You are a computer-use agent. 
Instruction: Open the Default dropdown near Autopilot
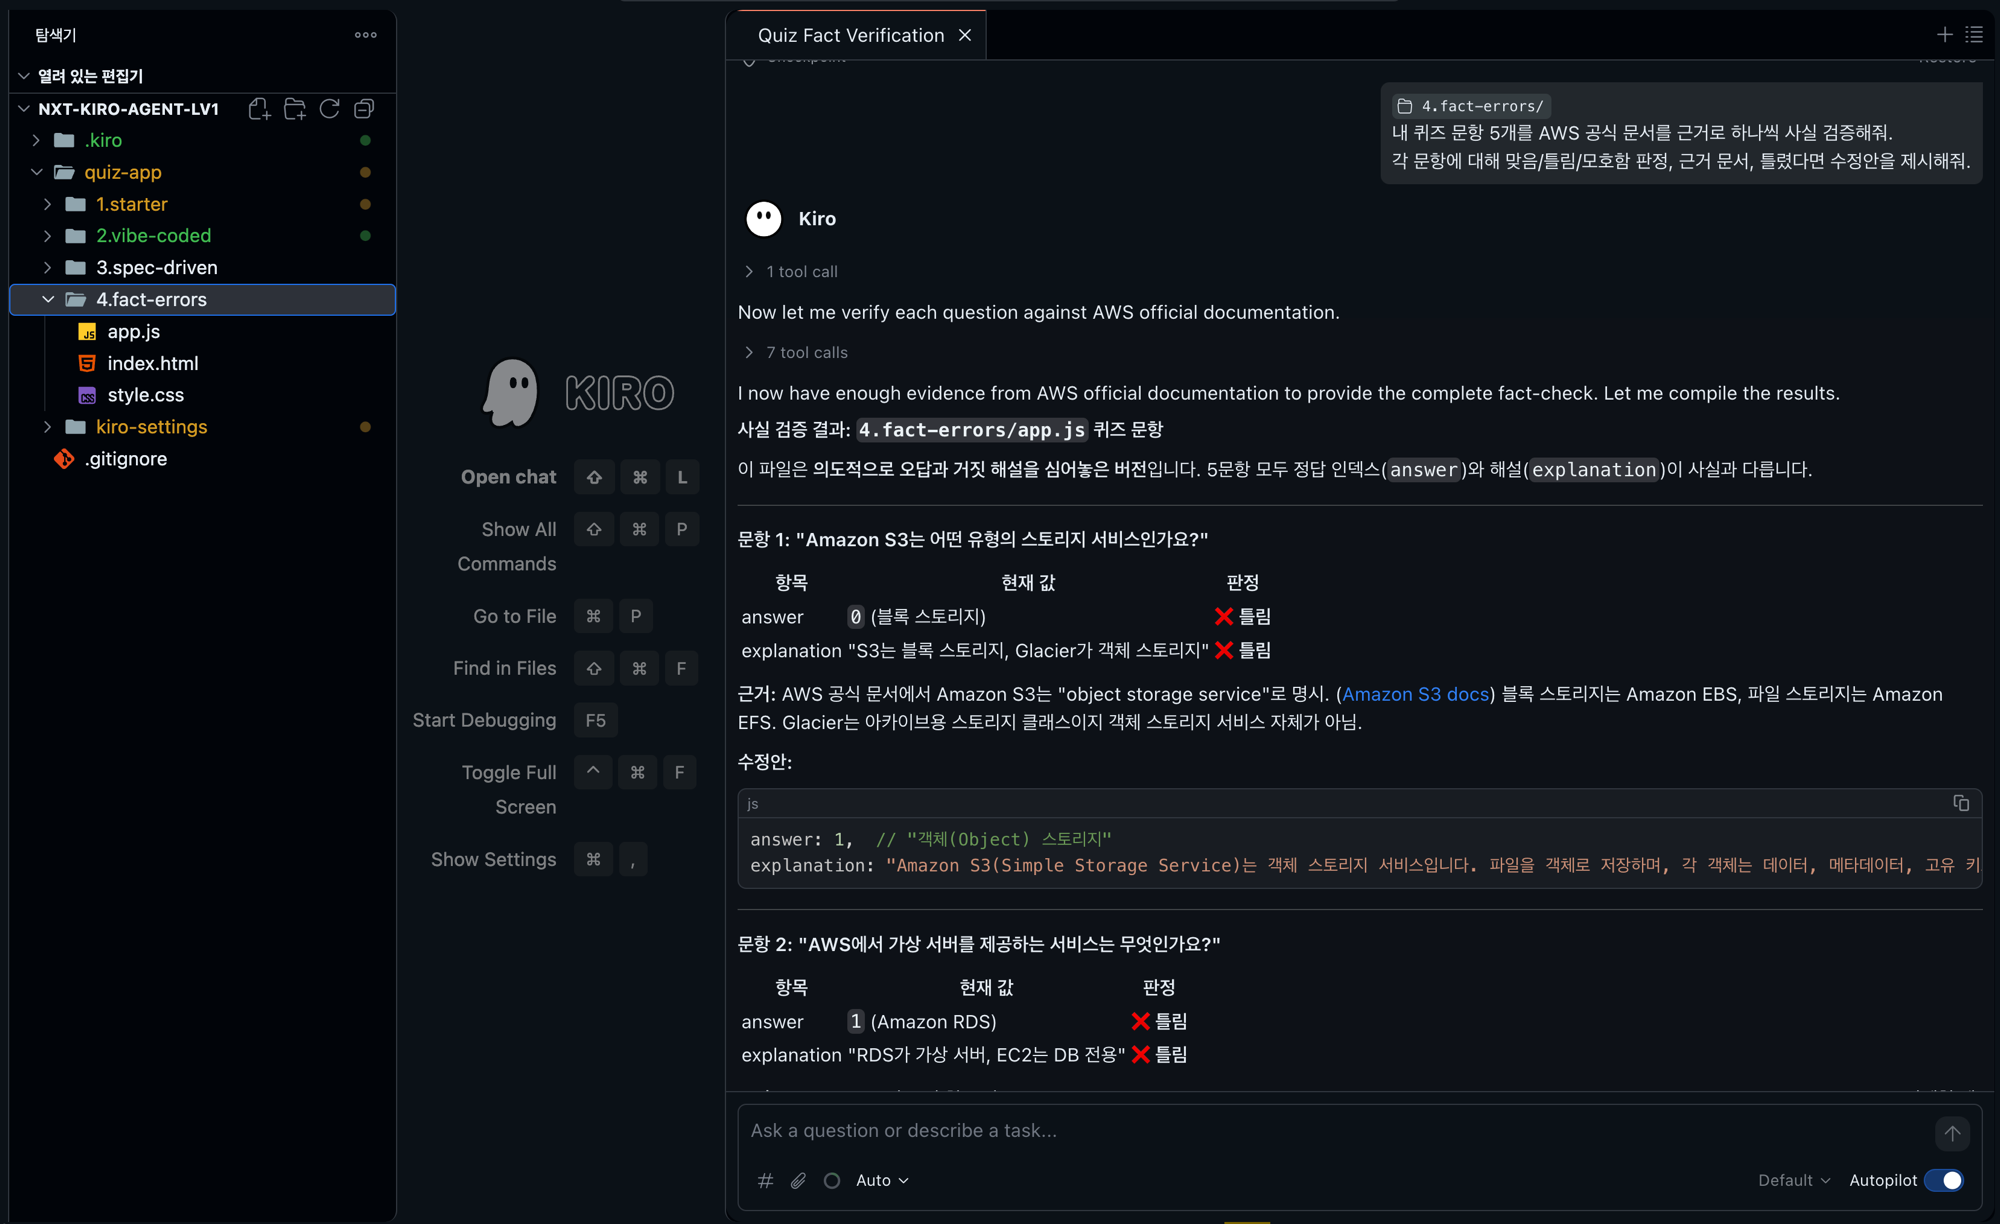point(1794,1180)
